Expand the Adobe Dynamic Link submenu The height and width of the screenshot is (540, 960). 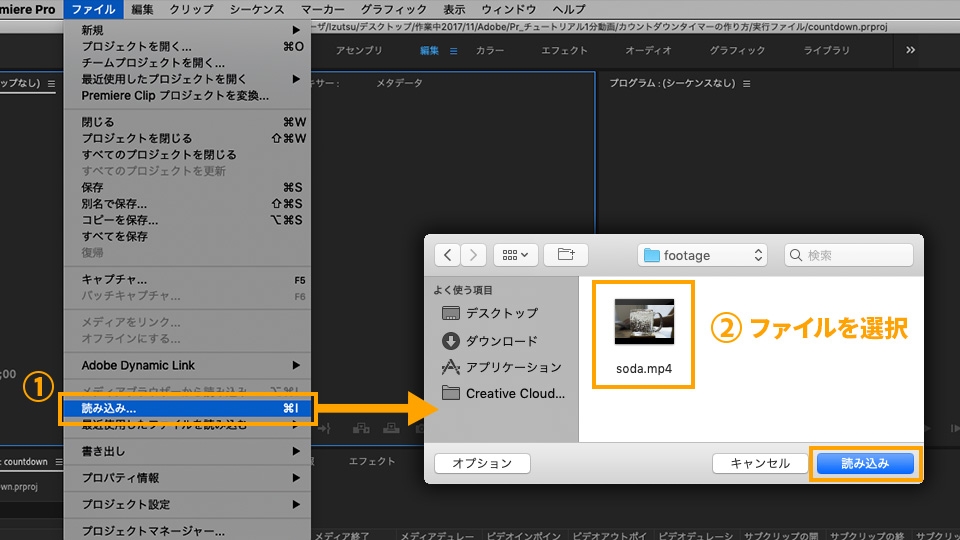tap(187, 365)
